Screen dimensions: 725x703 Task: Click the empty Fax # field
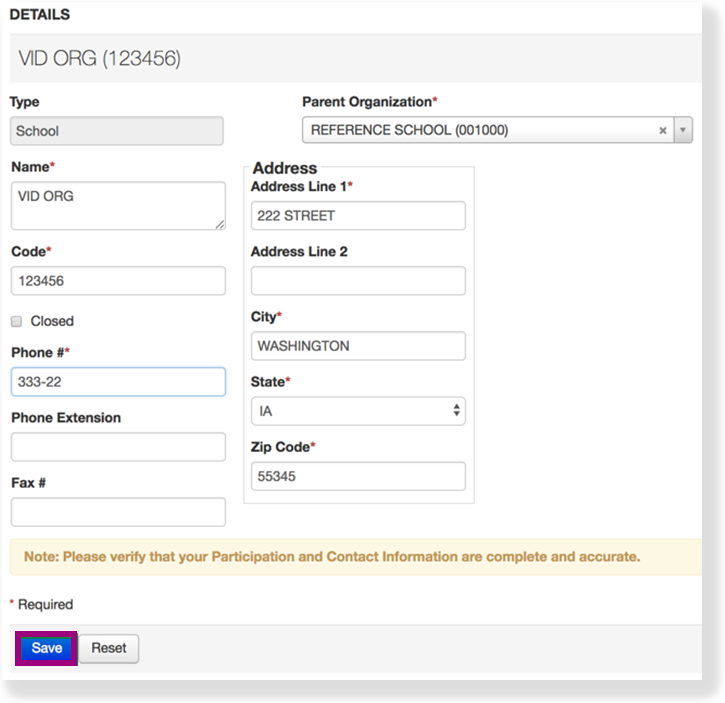click(x=117, y=512)
